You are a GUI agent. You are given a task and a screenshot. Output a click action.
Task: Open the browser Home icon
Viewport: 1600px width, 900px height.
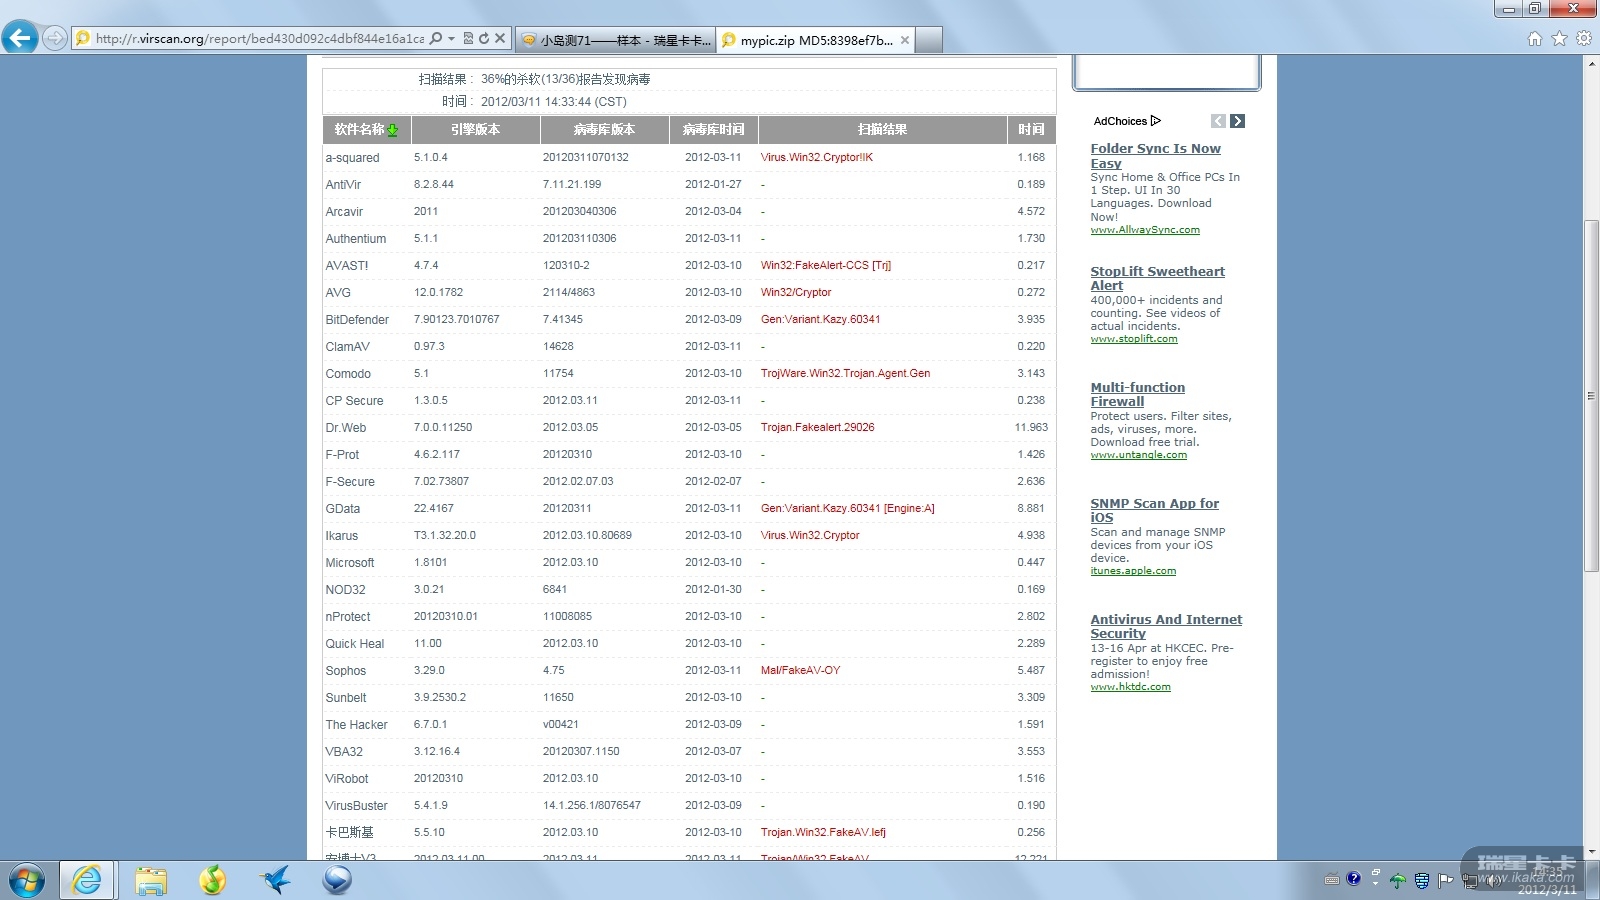1535,39
